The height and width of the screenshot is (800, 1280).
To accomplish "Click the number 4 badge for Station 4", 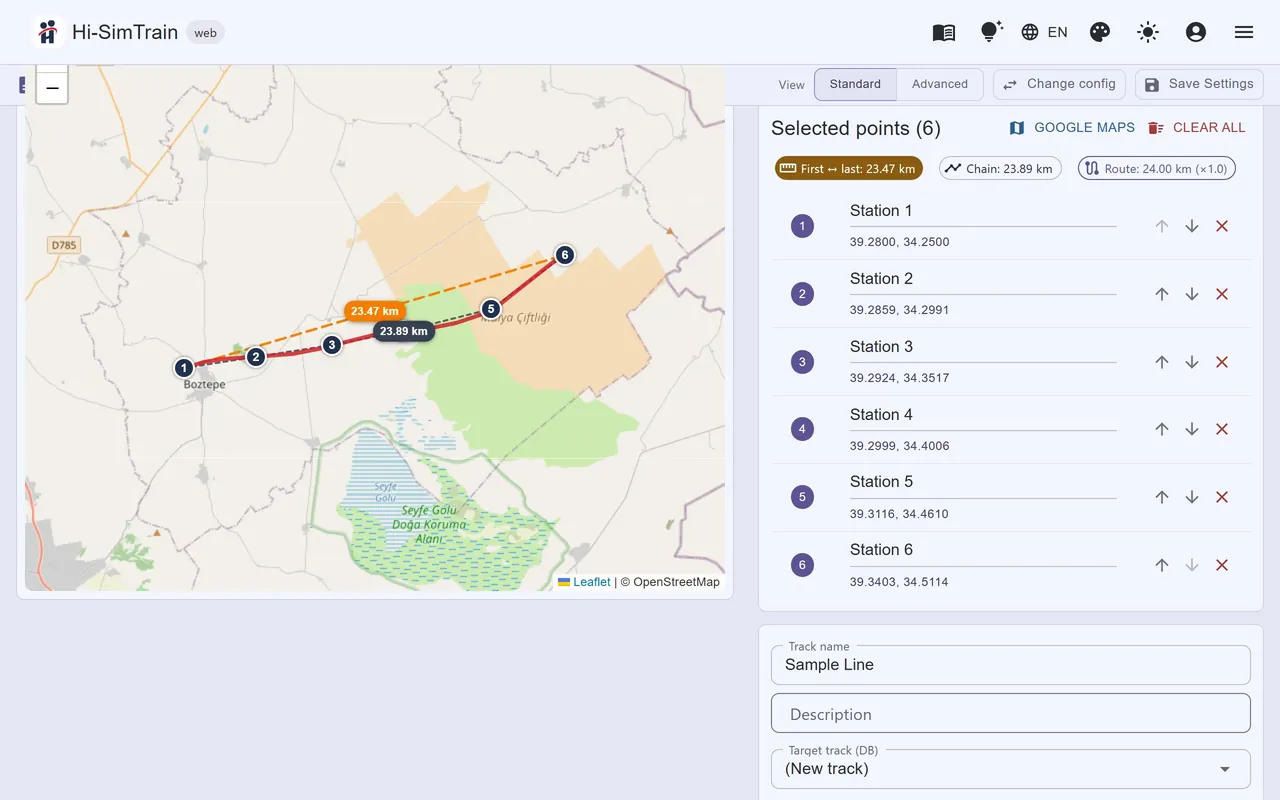I will [802, 429].
